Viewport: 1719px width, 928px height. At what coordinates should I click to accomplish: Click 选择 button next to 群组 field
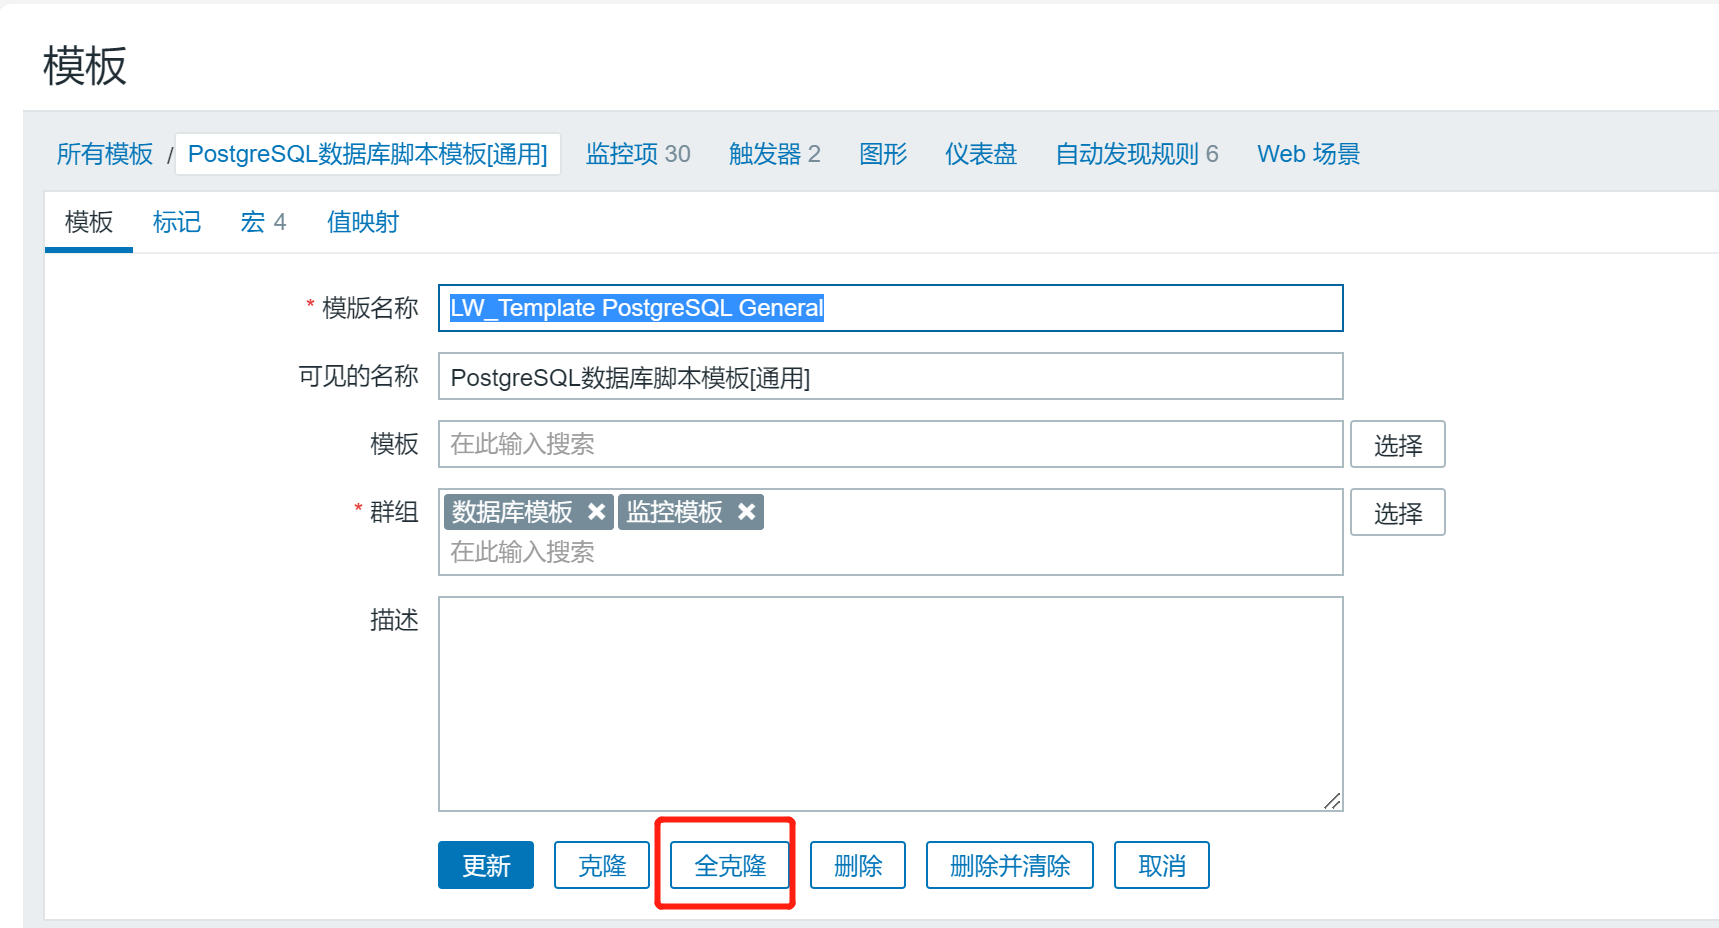coord(1398,512)
